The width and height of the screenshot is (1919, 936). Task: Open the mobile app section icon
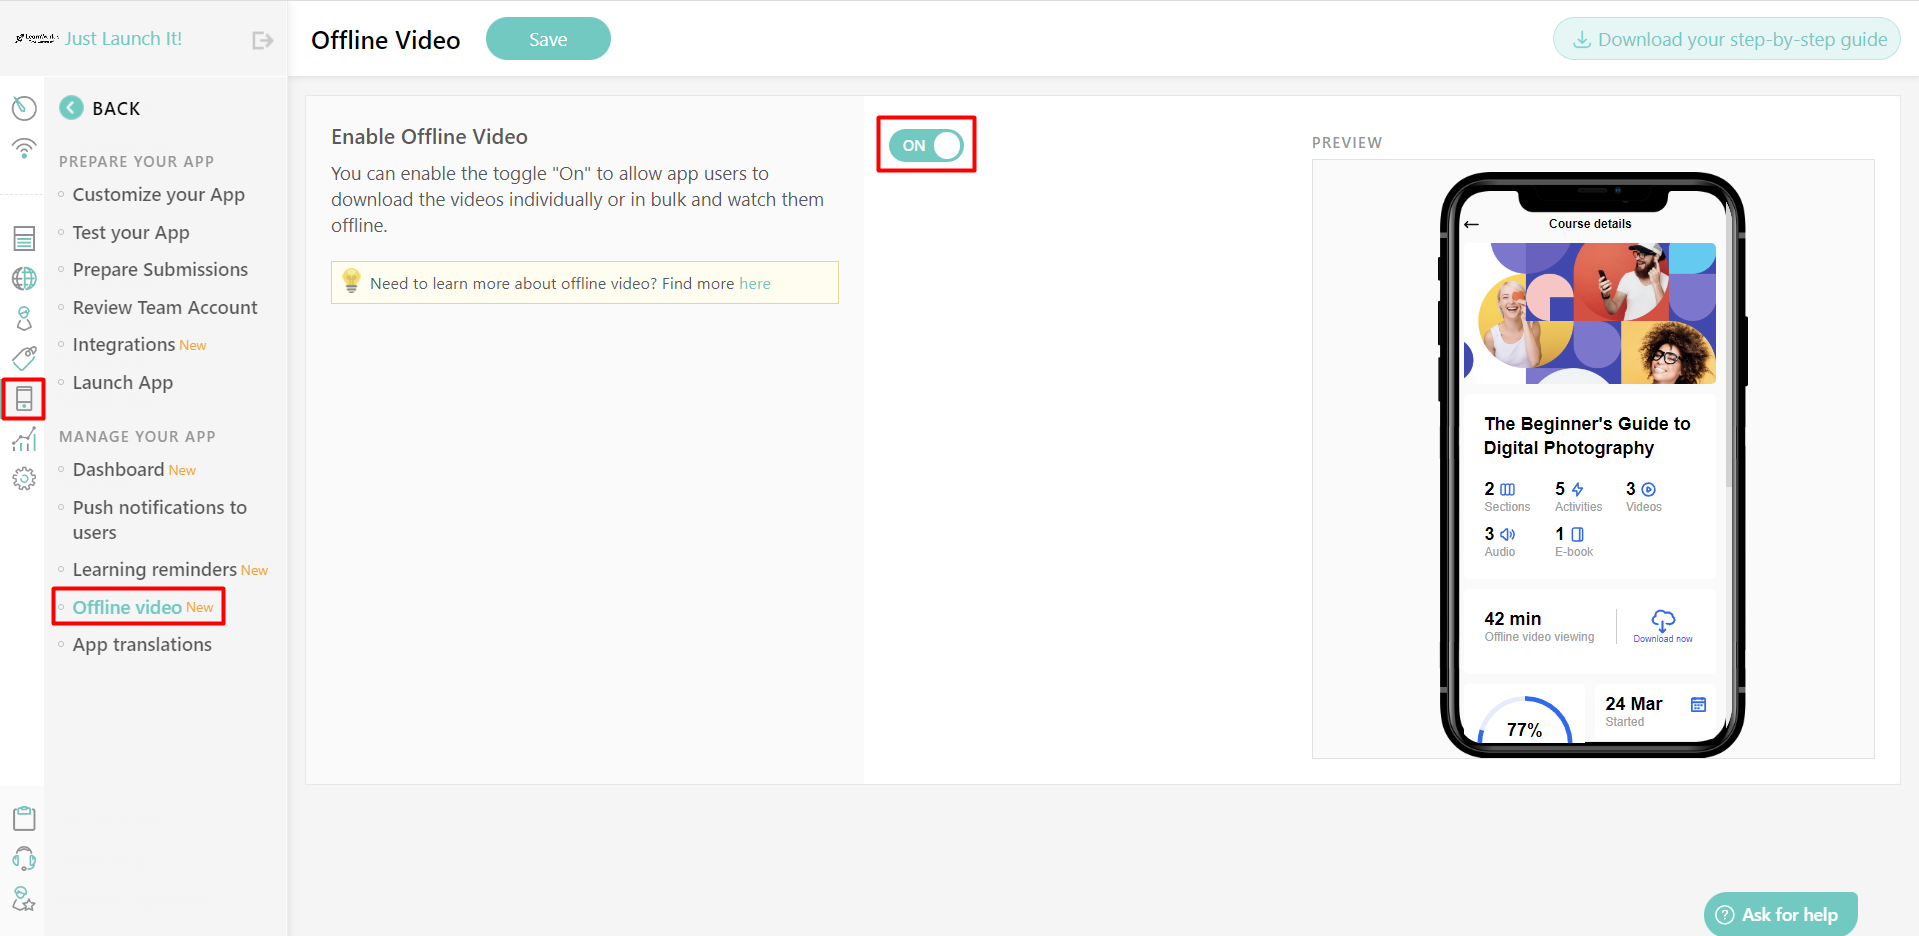point(24,399)
